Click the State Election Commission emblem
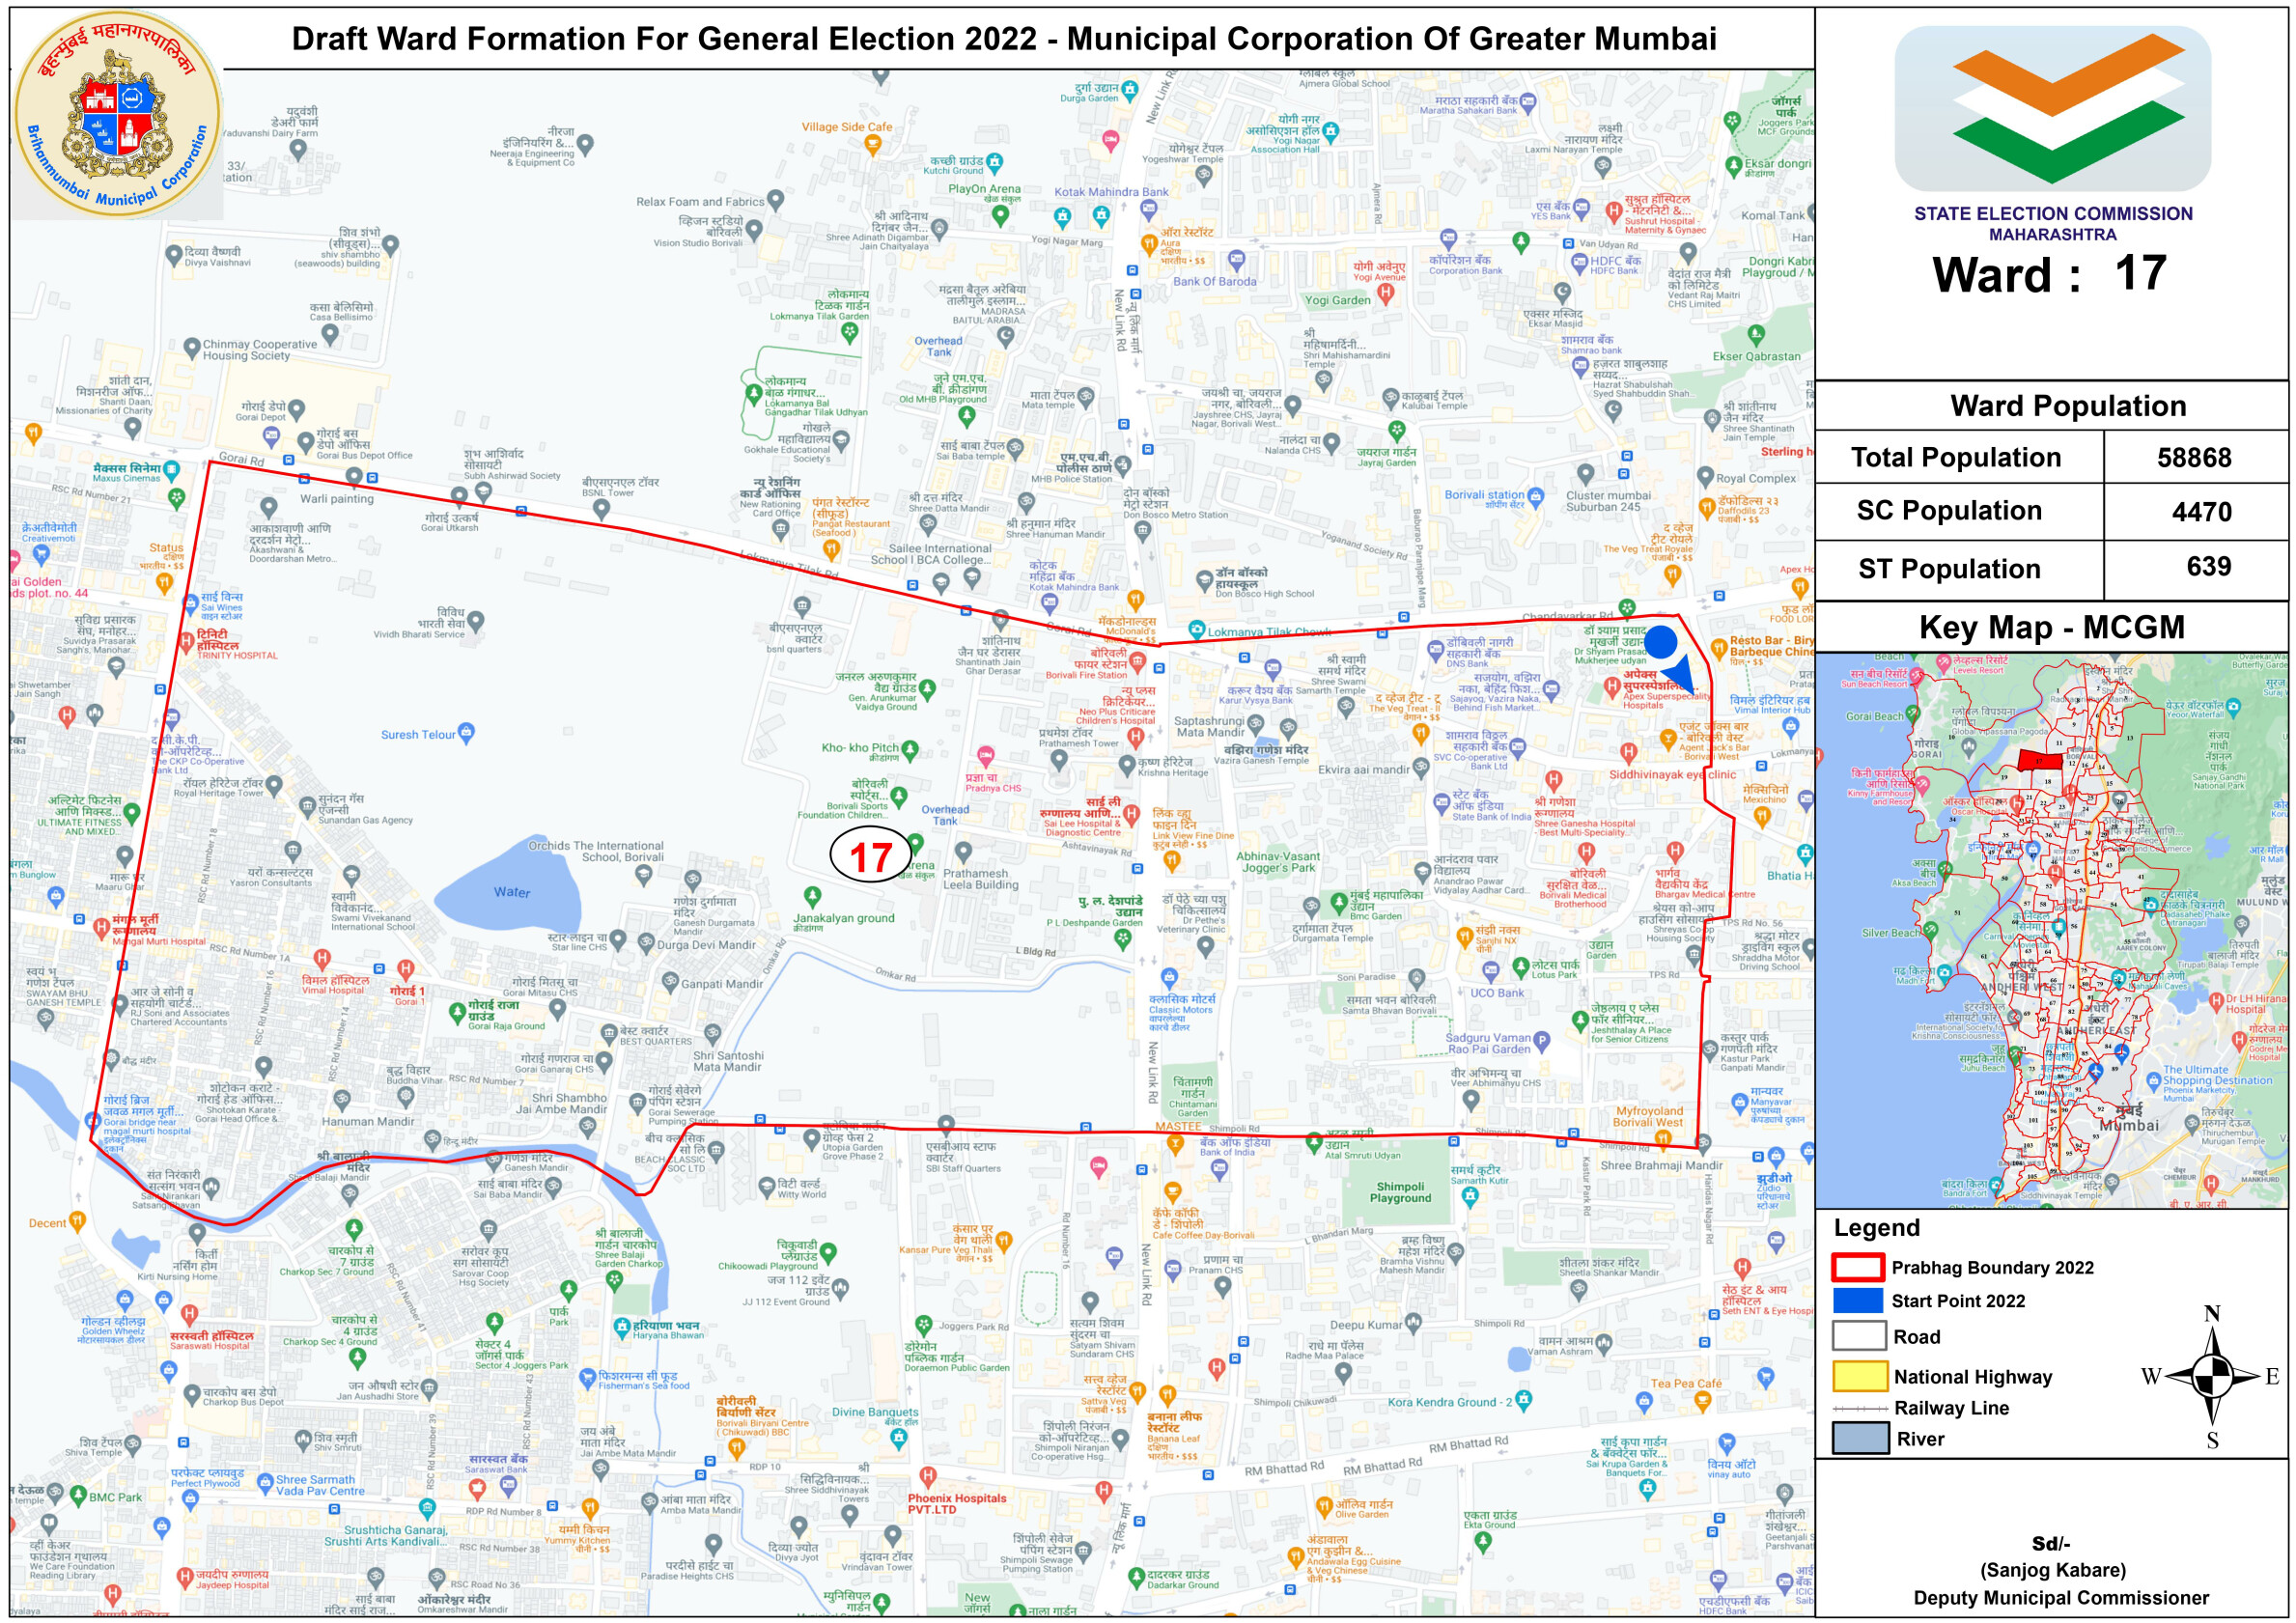Image resolution: width=2296 pixels, height=1623 pixels. (2052, 108)
